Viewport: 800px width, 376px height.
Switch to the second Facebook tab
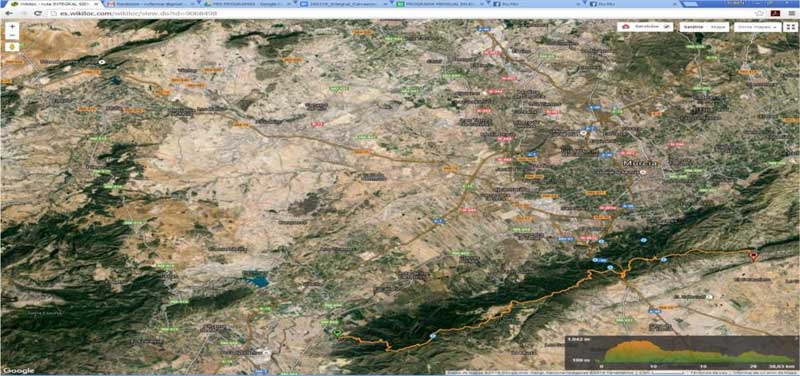pyautogui.click(x=633, y=4)
